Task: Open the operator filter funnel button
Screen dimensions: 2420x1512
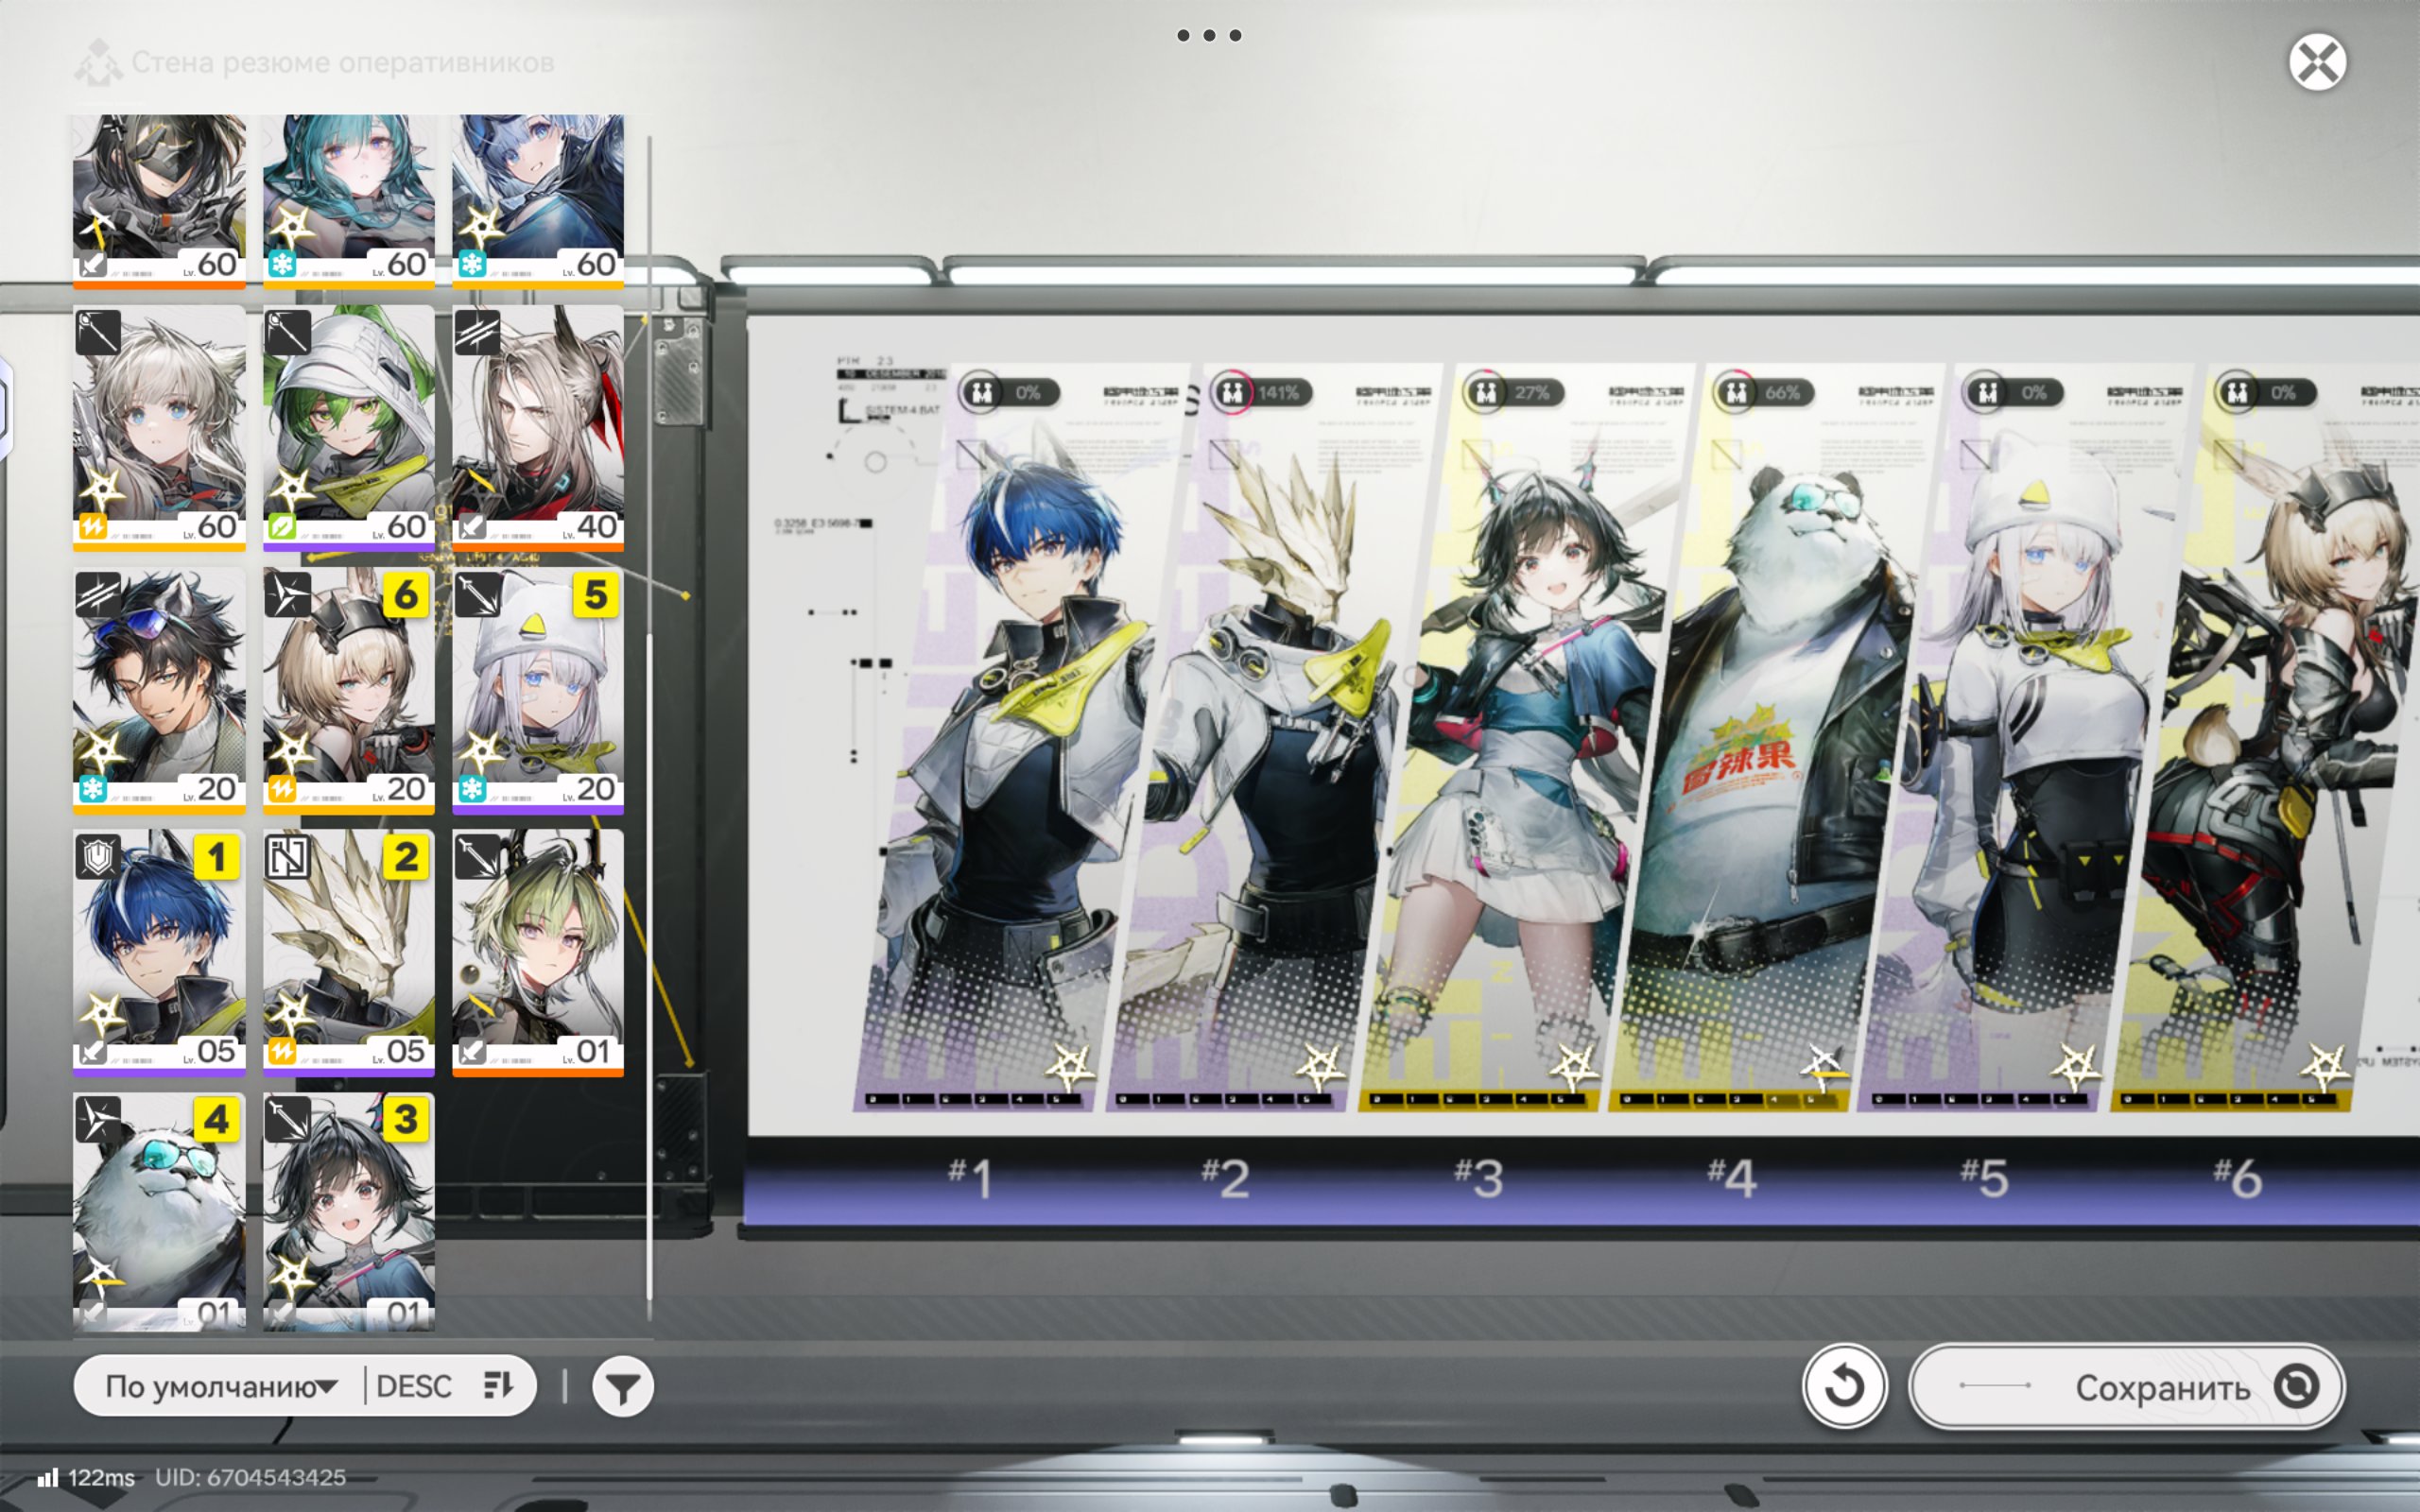Action: [x=622, y=1387]
